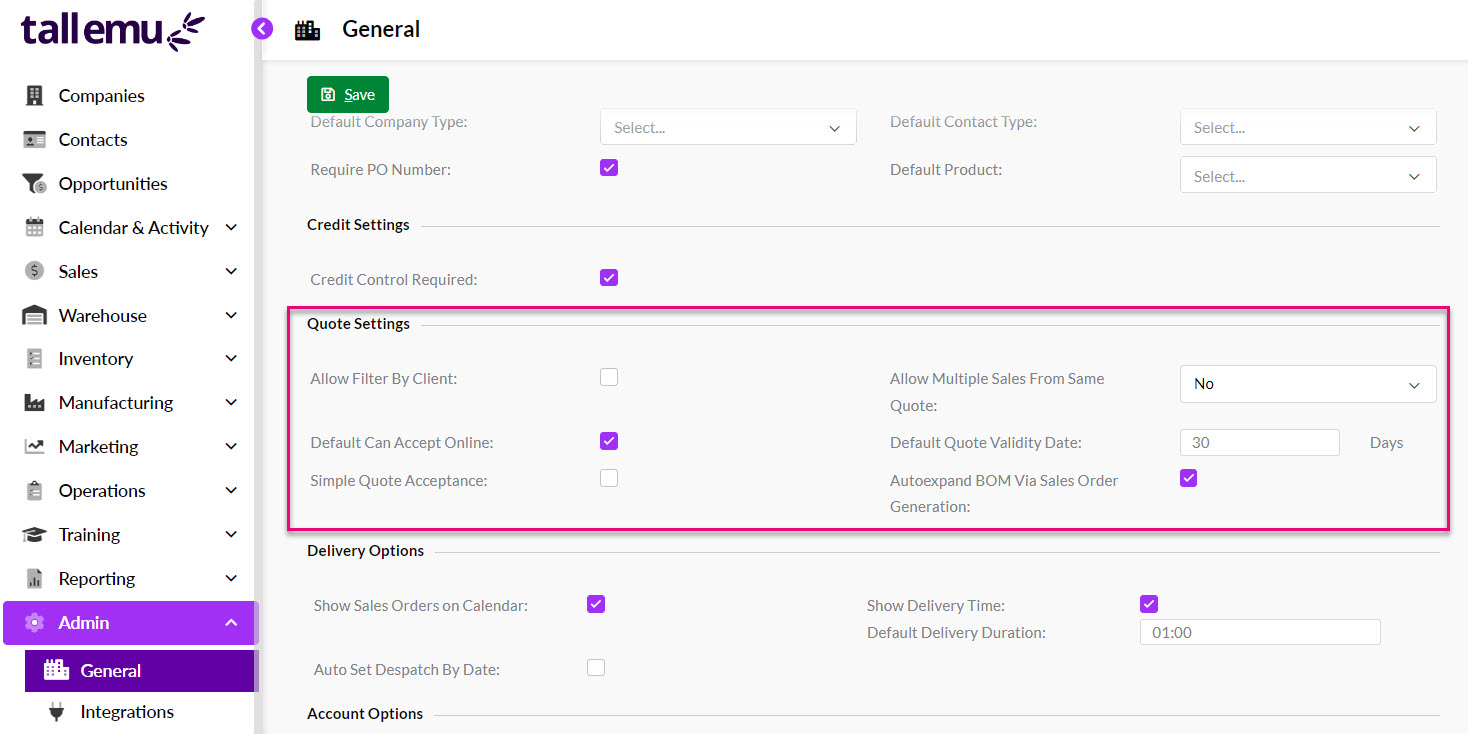This screenshot has height=734, width=1468.
Task: Open the Default Company Type dropdown
Action: pyautogui.click(x=727, y=127)
